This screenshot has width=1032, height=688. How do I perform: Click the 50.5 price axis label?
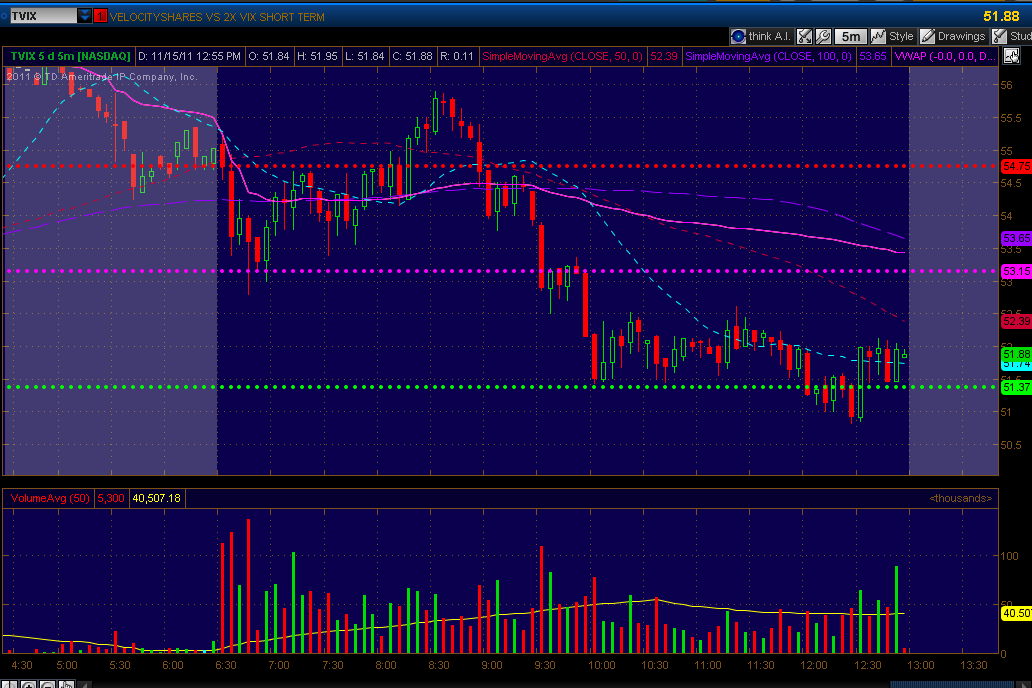click(x=1011, y=445)
